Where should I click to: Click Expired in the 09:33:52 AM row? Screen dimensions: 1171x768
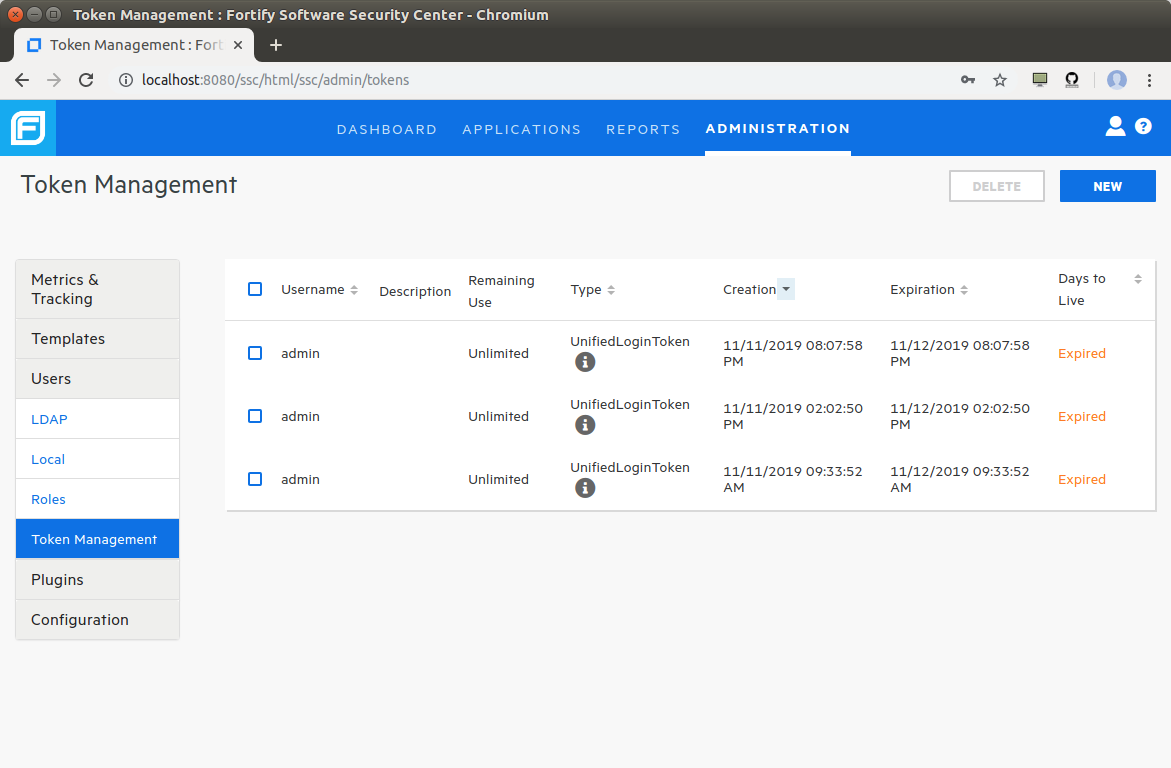(x=1081, y=480)
